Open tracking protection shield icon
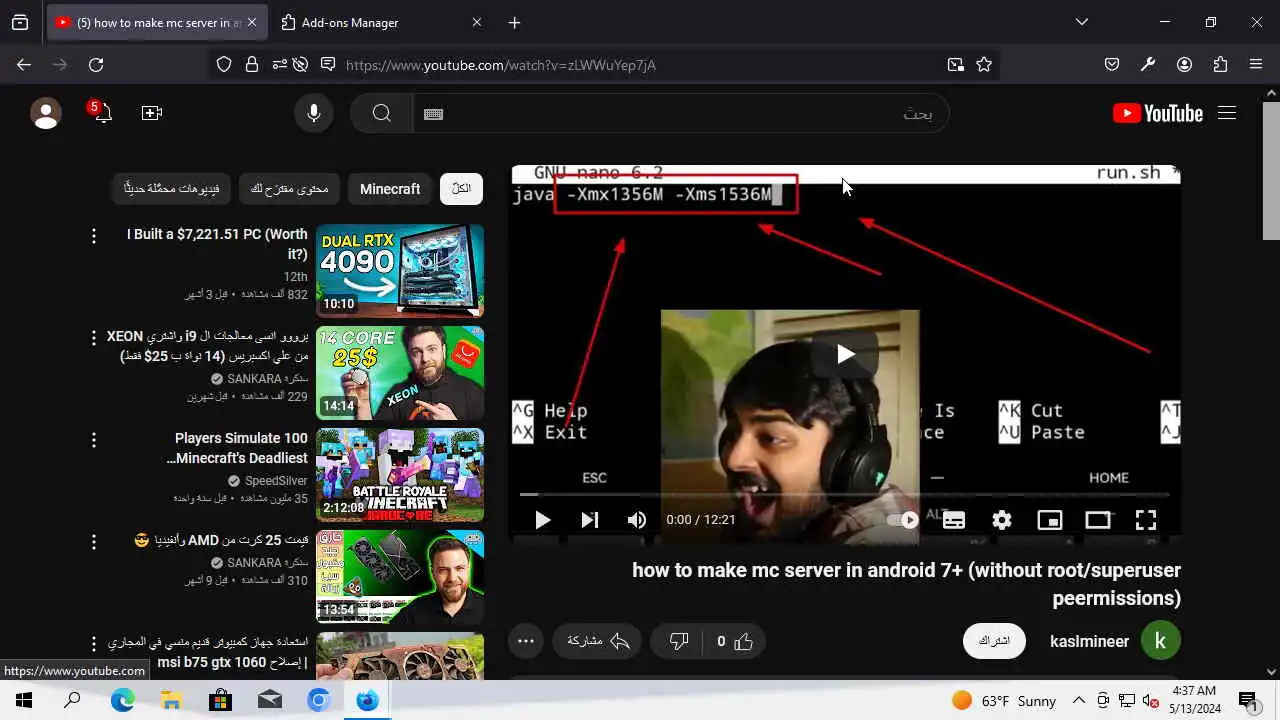 [224, 64]
